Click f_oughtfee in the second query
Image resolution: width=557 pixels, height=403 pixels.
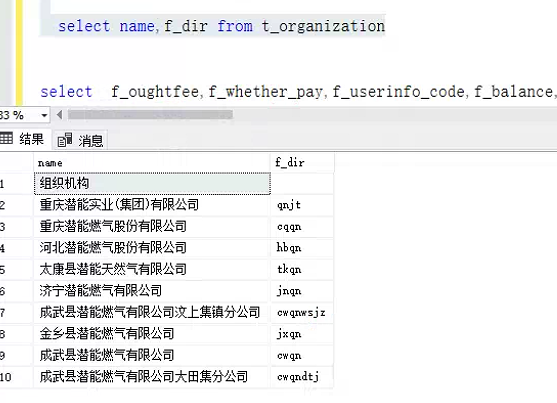pyautogui.click(x=155, y=92)
